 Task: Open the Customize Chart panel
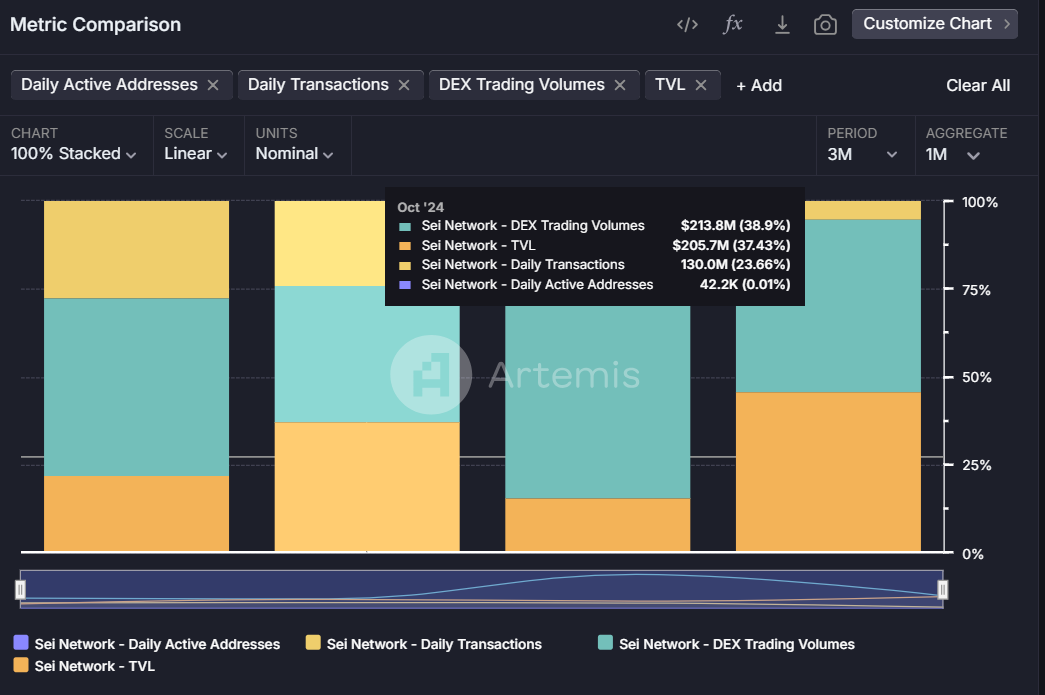(934, 24)
